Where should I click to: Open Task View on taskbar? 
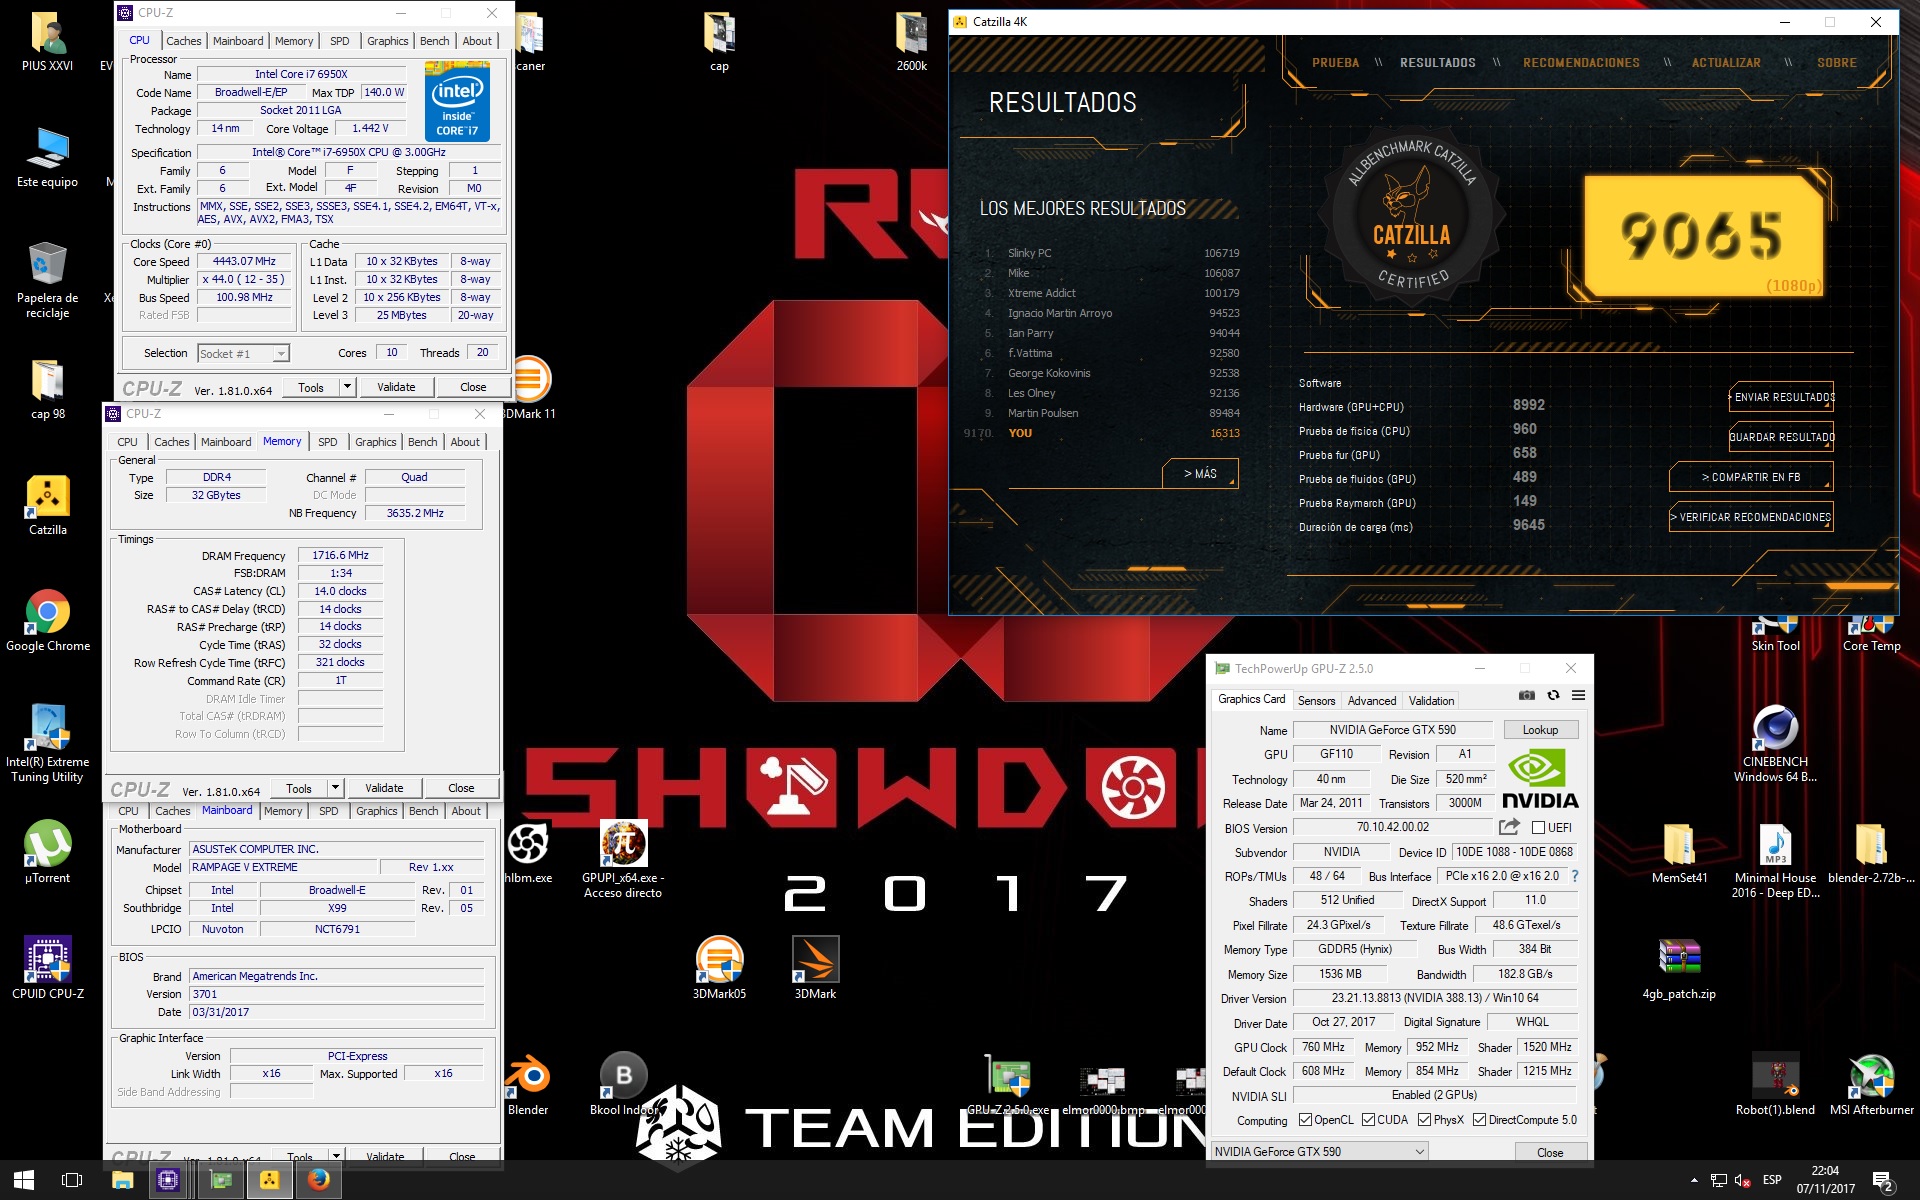[x=72, y=1180]
